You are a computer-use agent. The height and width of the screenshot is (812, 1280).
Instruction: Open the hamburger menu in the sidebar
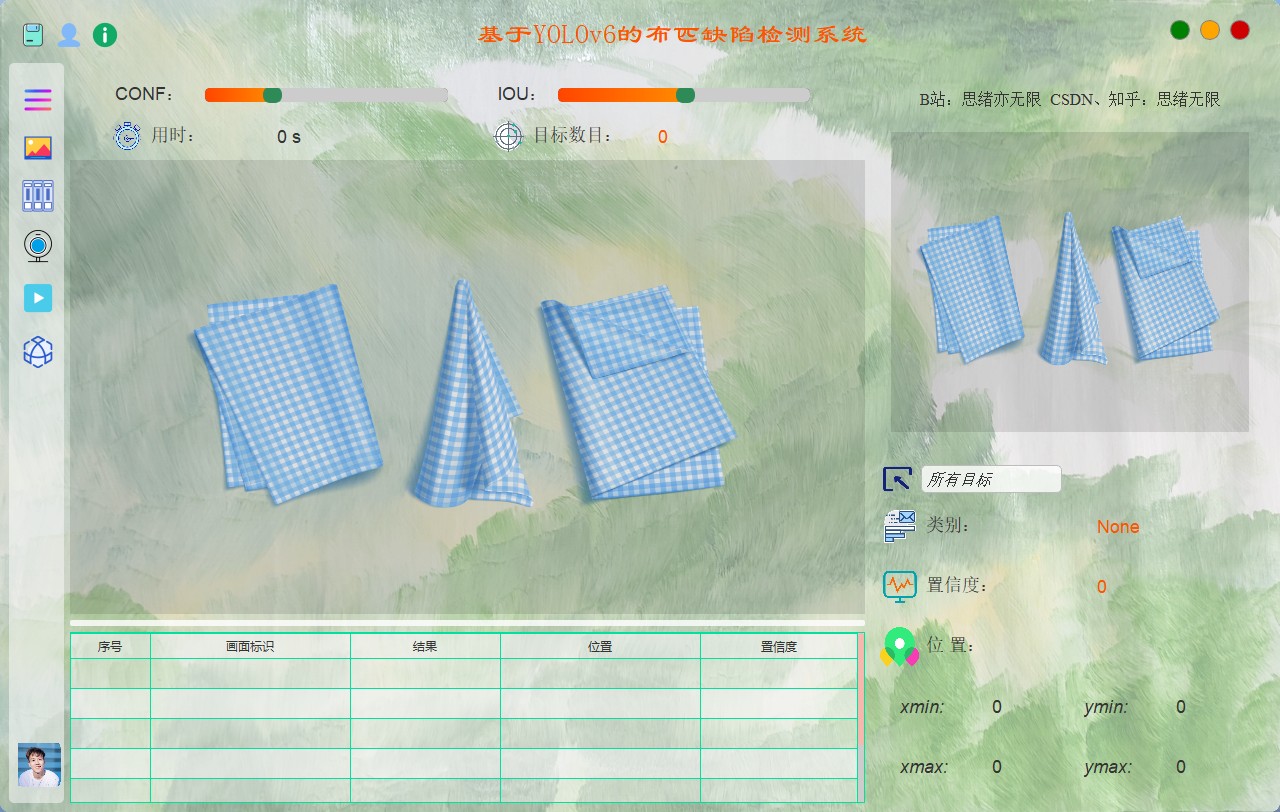pyautogui.click(x=38, y=100)
